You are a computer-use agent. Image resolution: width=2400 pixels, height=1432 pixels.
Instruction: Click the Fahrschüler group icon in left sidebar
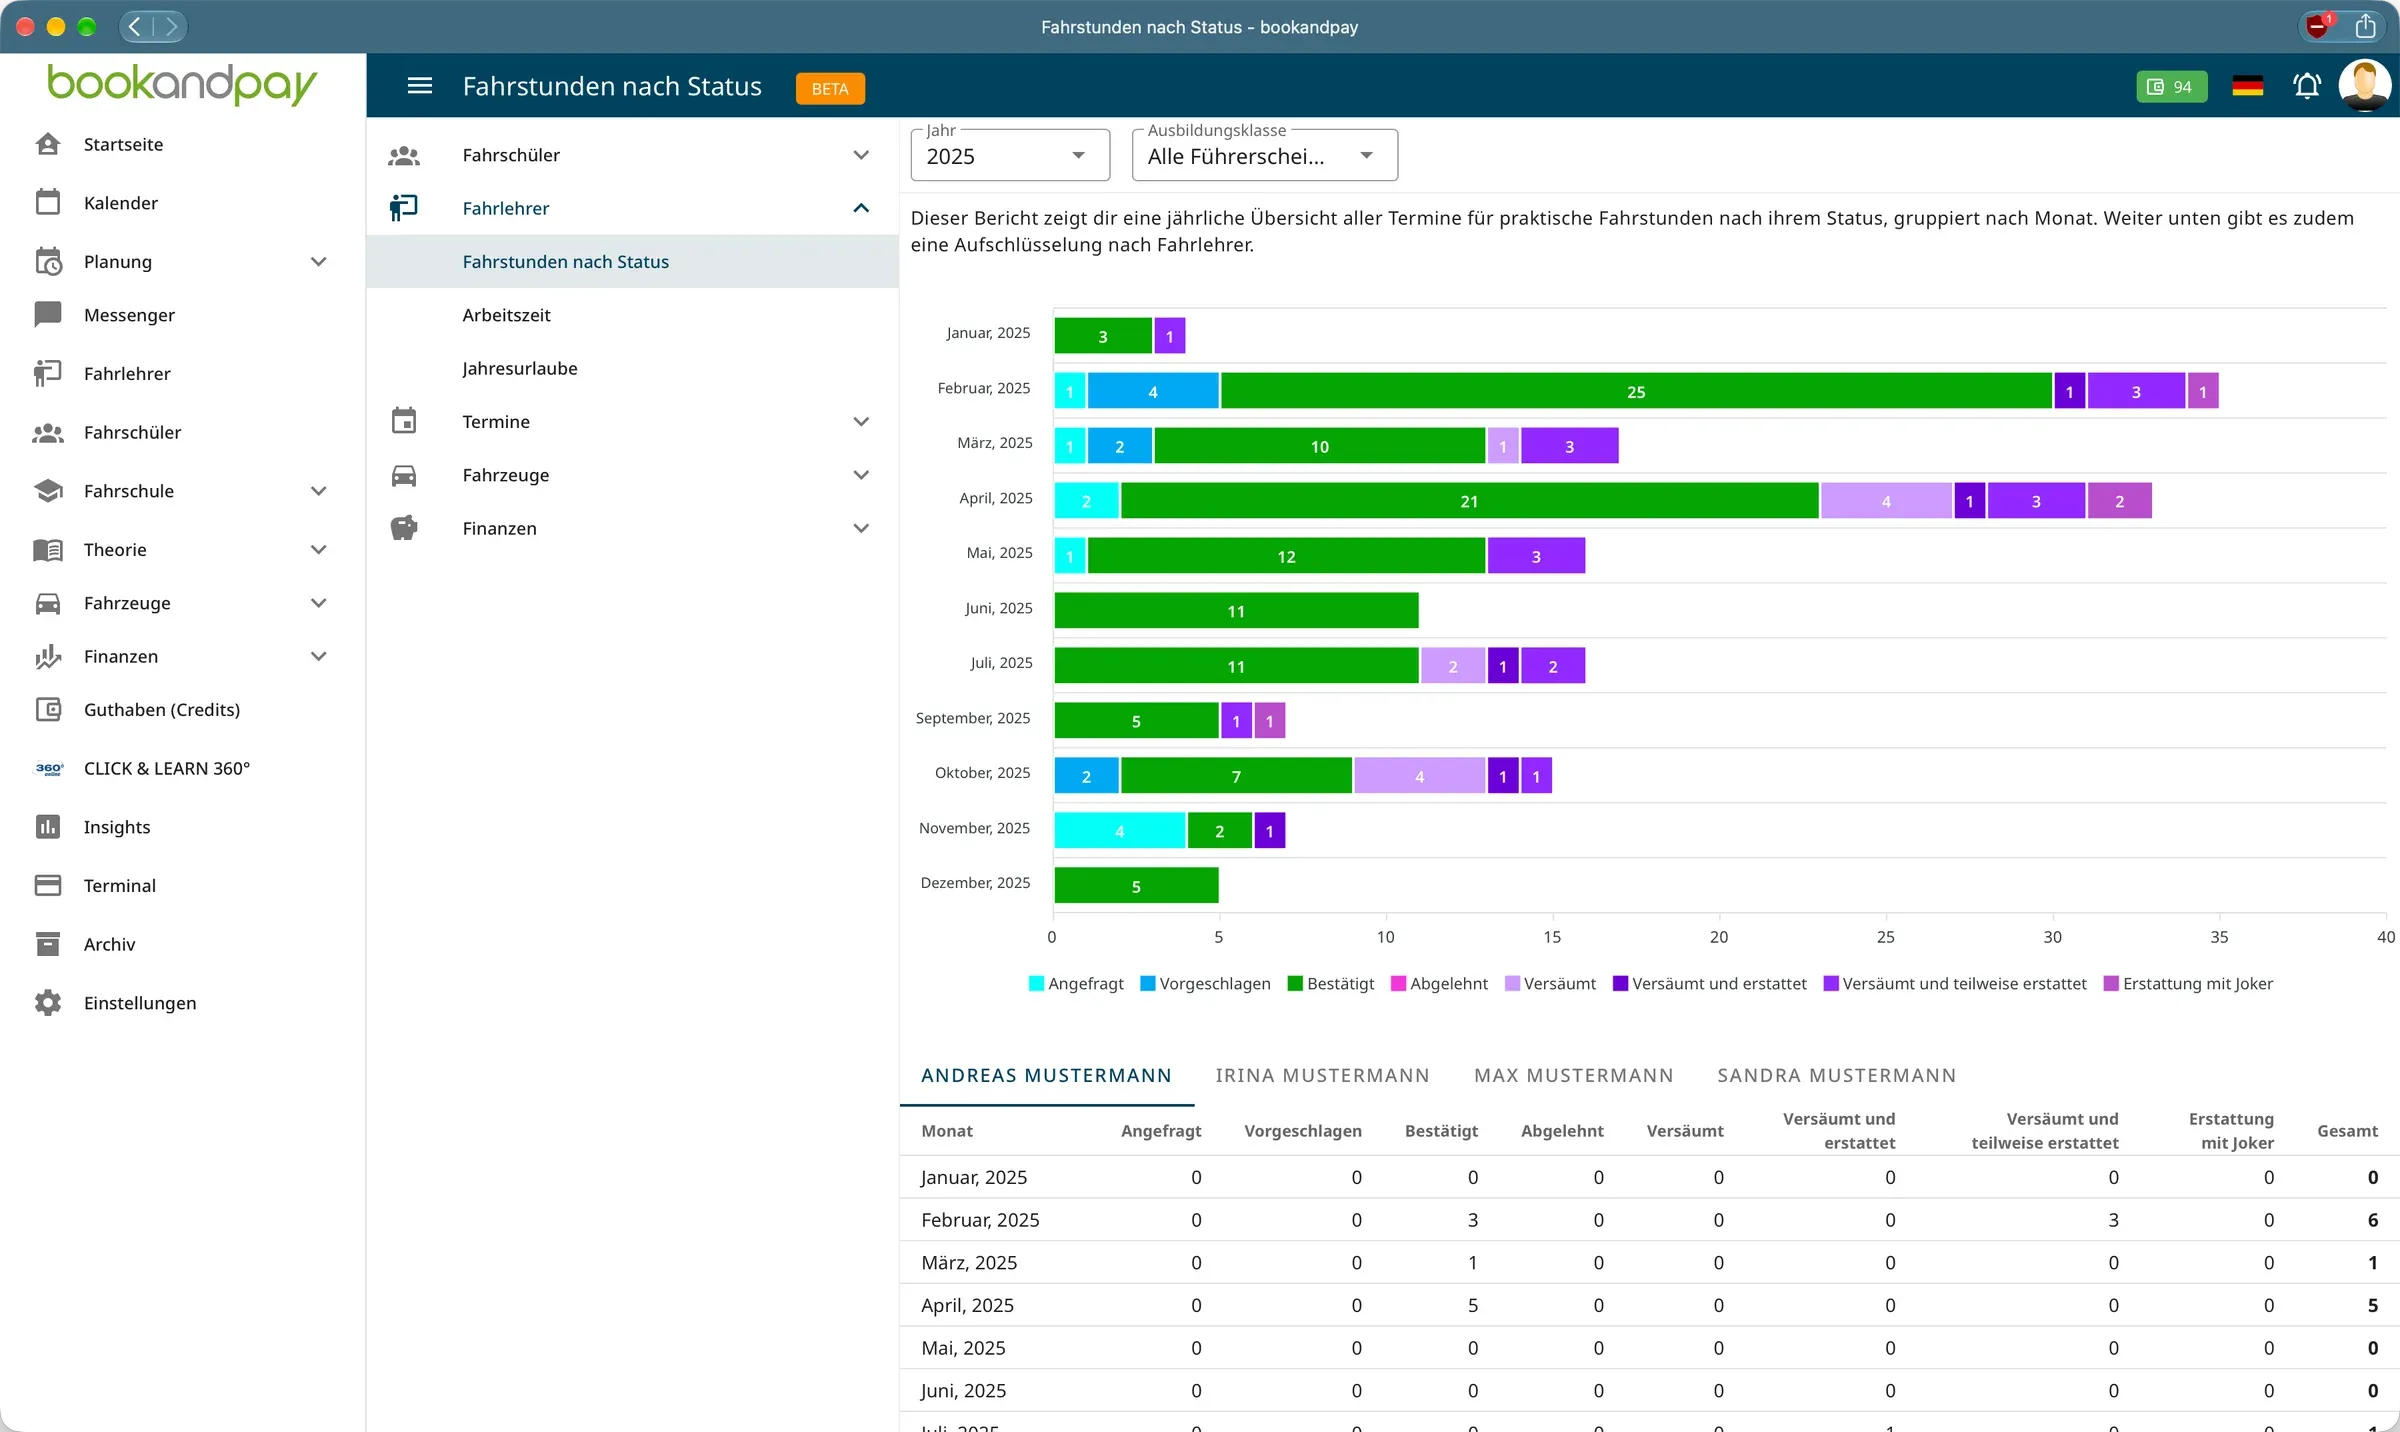(x=48, y=432)
